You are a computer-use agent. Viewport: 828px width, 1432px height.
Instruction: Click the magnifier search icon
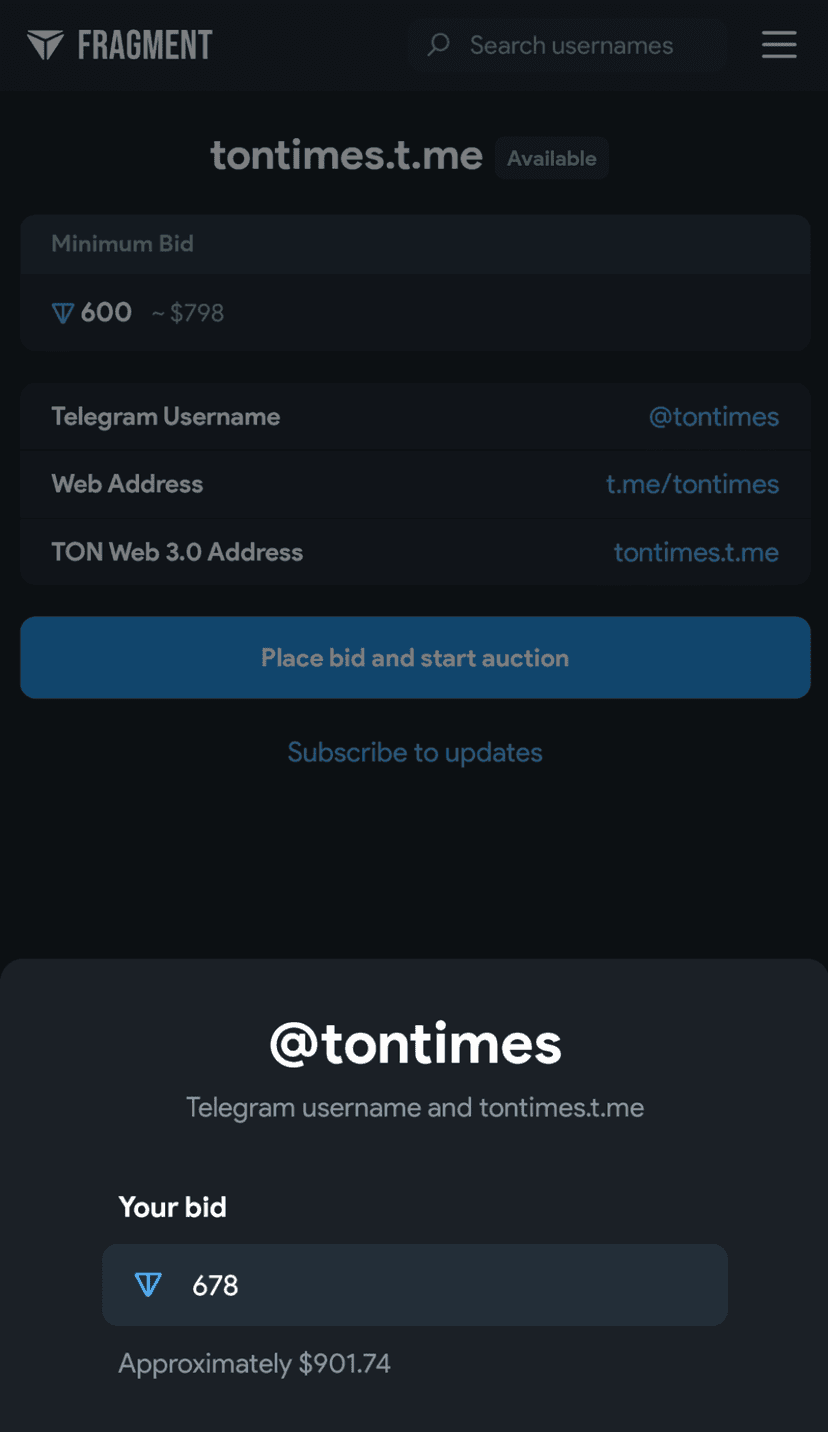coord(438,45)
